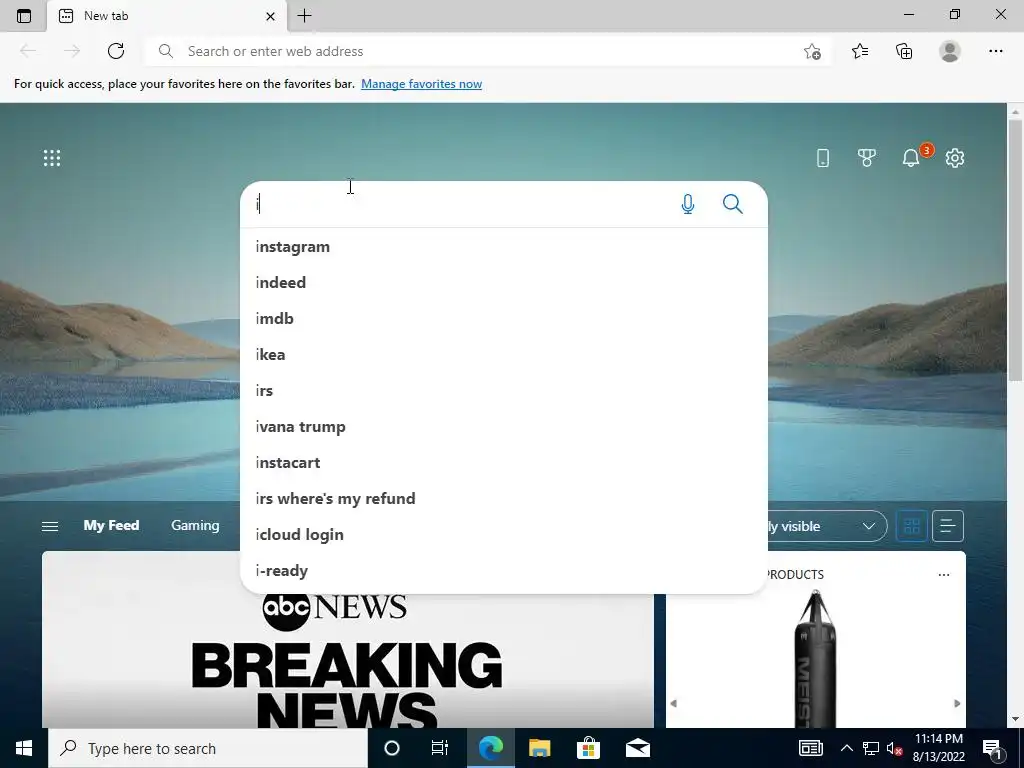
Task: Select the ivana trump suggestion
Action: tap(504, 426)
